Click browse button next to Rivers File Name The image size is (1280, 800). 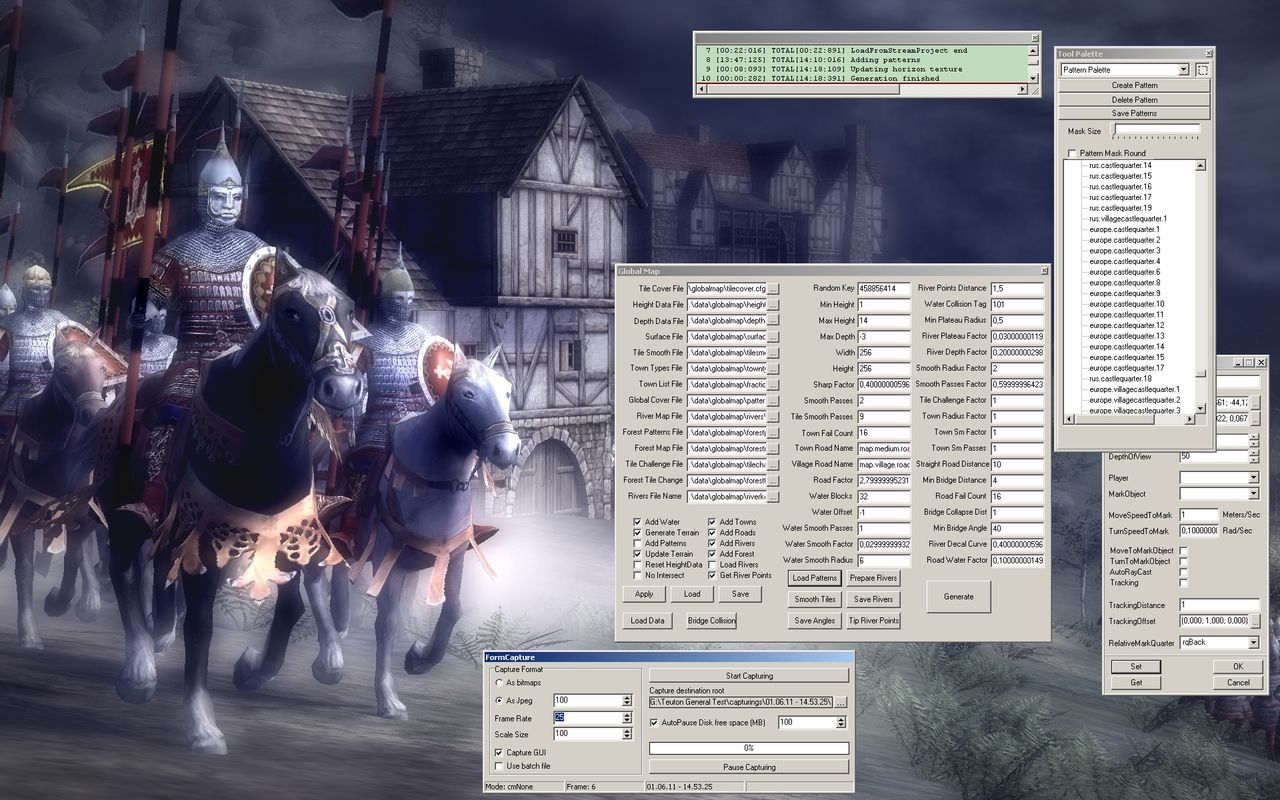773,497
